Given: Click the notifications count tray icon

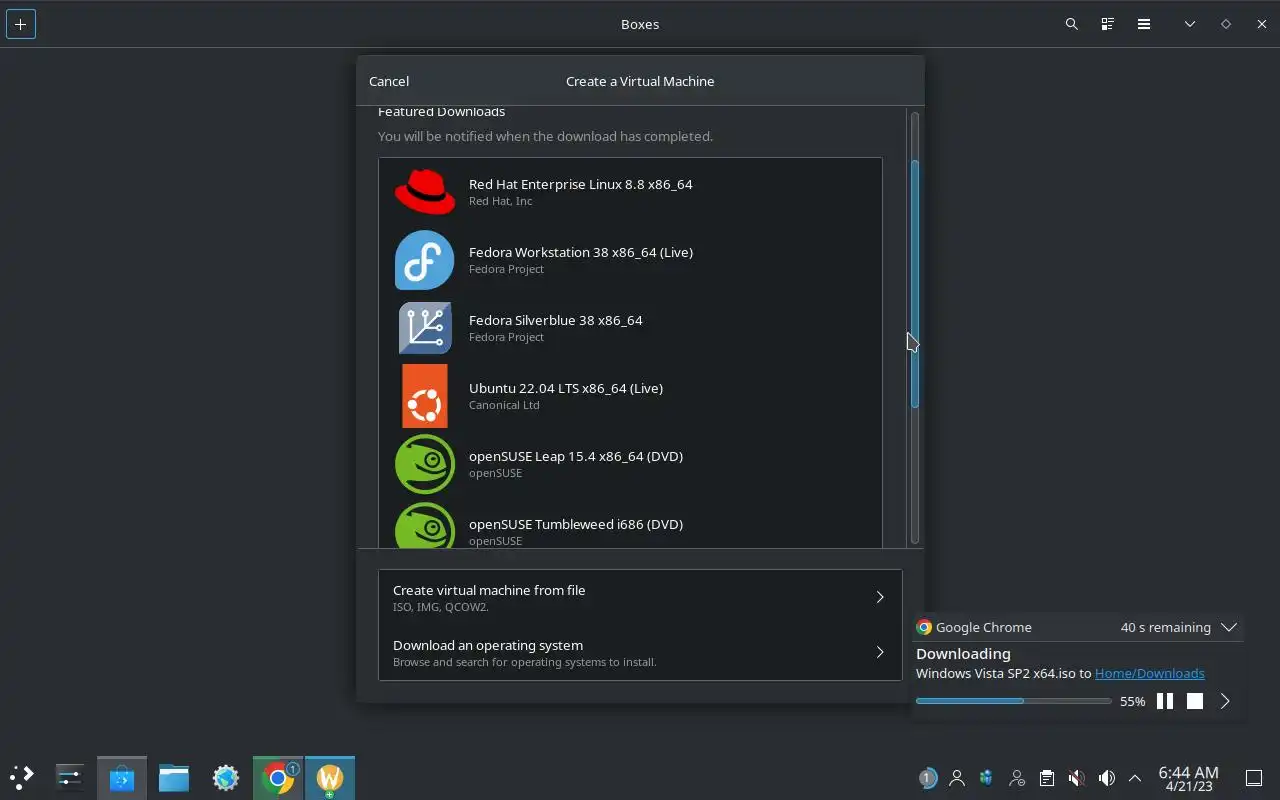Looking at the screenshot, I should pos(927,778).
